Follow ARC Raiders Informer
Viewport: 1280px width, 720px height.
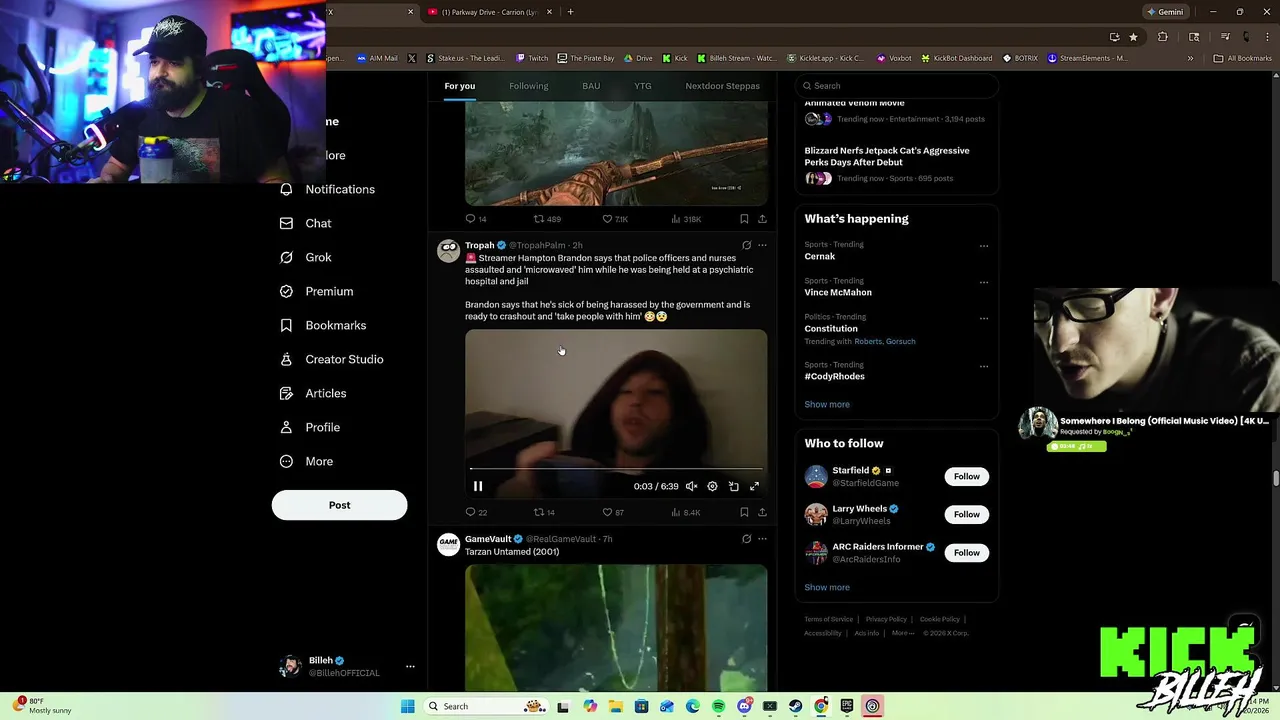[966, 552]
